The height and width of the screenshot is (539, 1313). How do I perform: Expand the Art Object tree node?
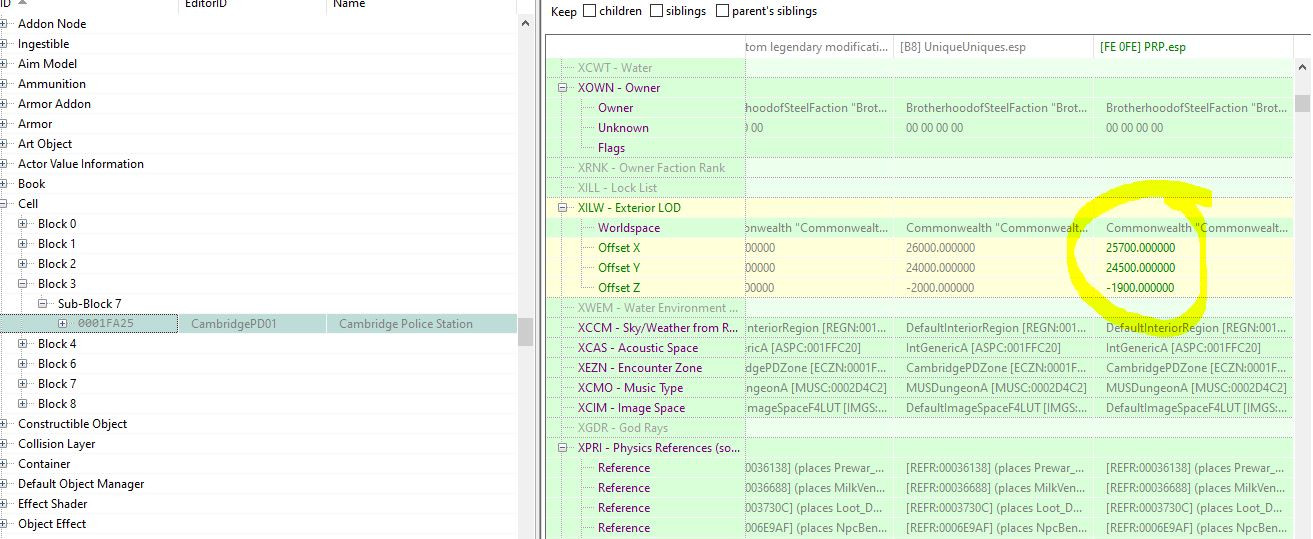4,144
